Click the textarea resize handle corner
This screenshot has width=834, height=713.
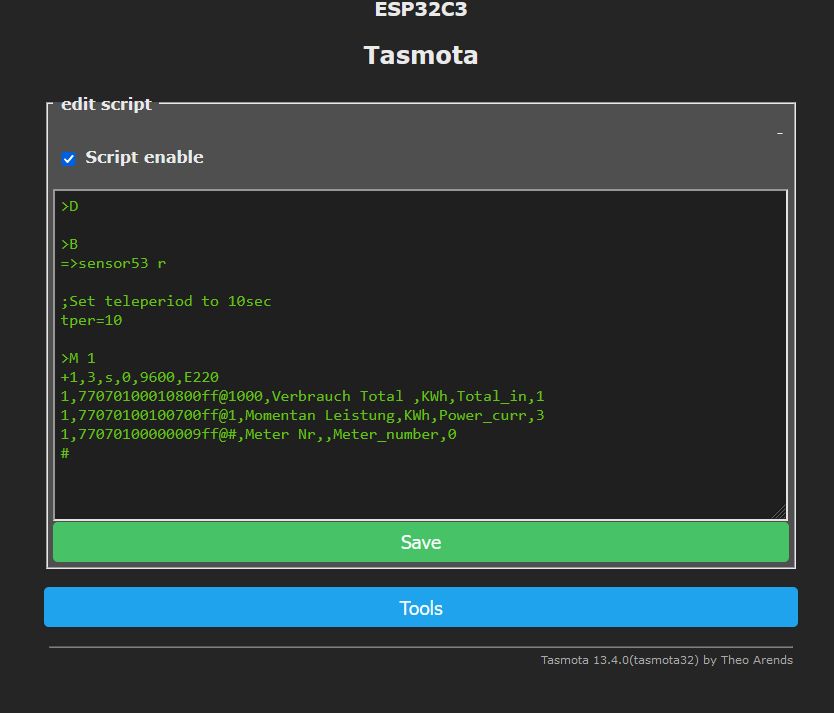pyautogui.click(x=779, y=512)
